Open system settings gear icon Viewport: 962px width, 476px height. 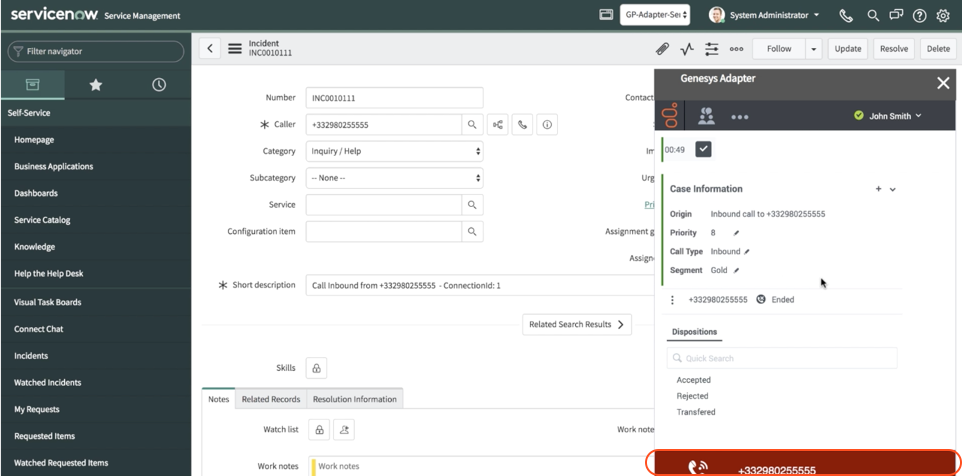[x=943, y=15]
